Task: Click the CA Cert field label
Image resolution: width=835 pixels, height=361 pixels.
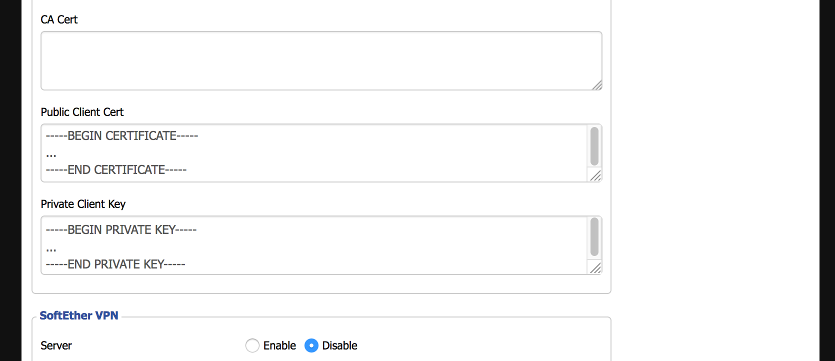Action: tap(59, 20)
